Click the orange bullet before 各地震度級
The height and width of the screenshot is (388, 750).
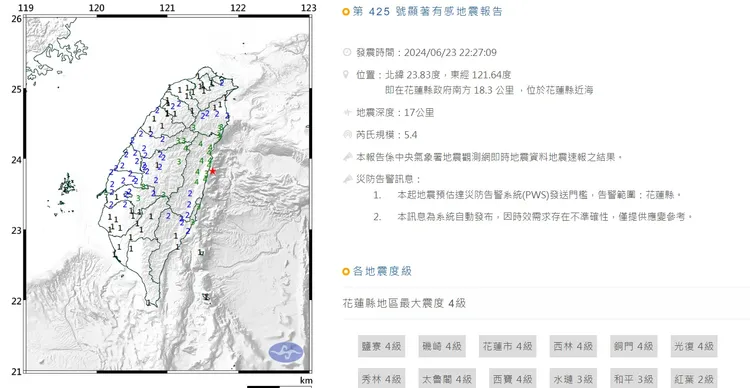click(346, 272)
